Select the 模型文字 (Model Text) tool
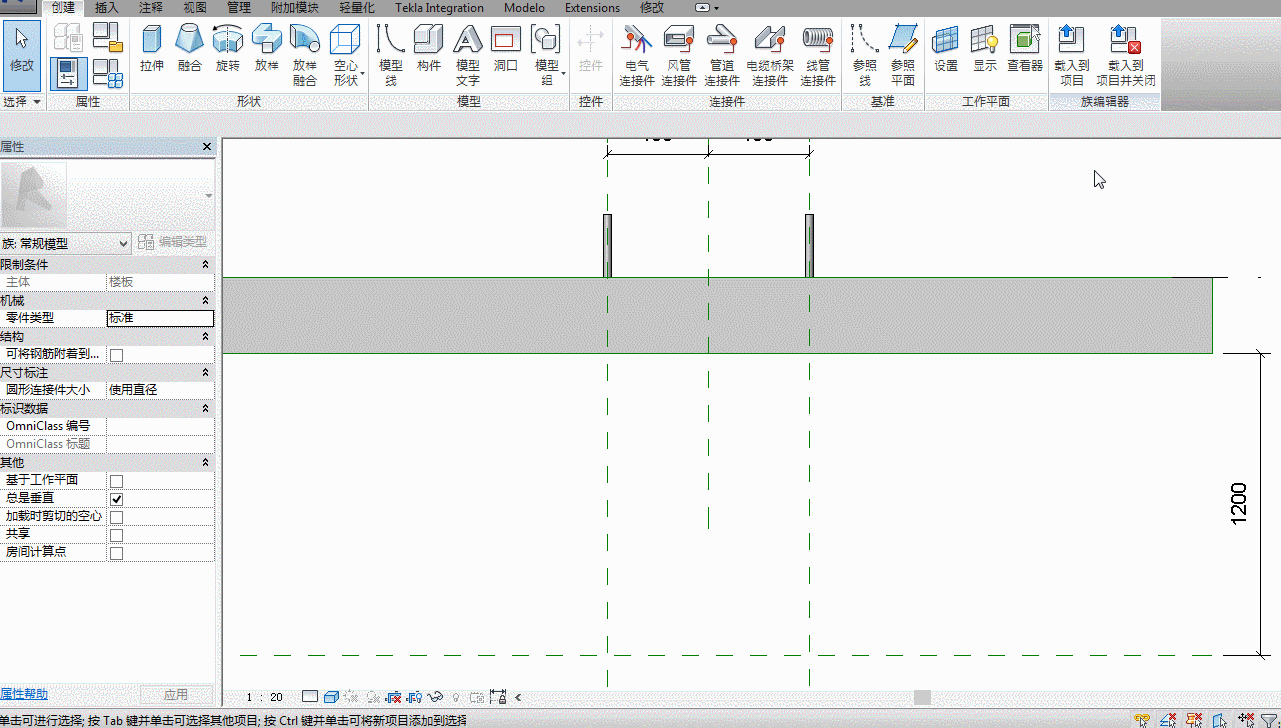 click(468, 55)
